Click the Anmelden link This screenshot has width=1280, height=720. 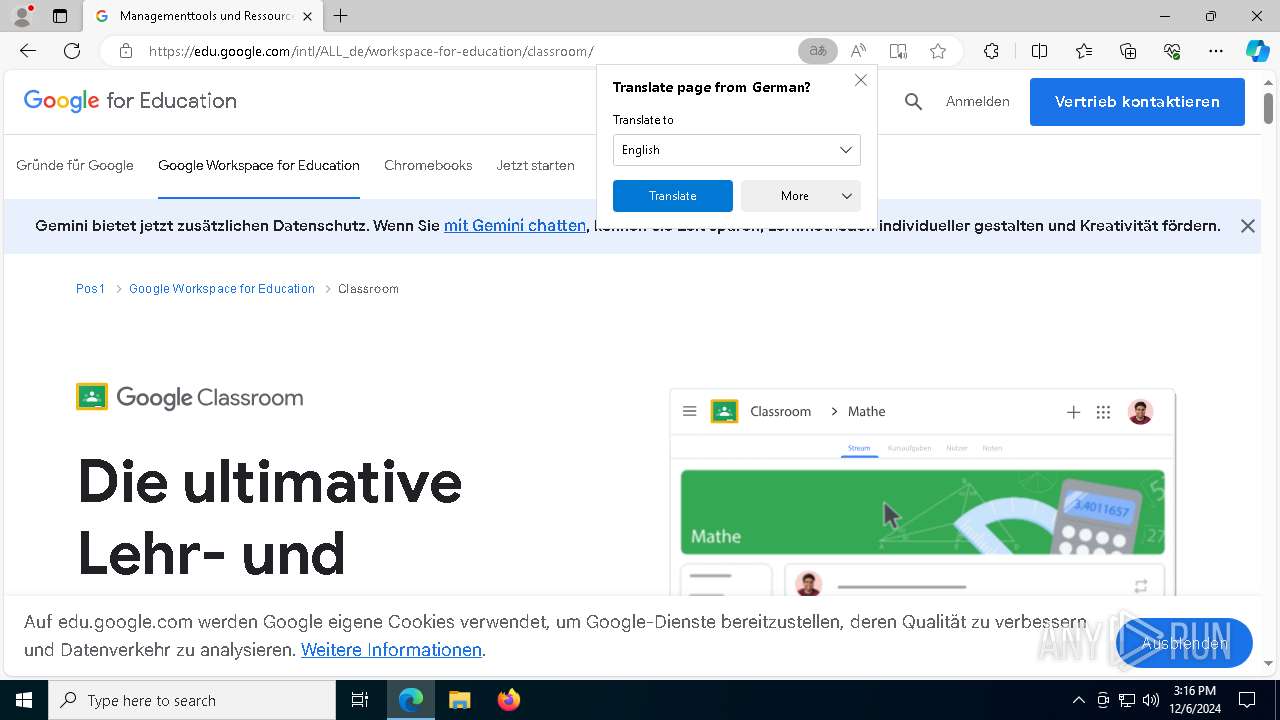977,101
